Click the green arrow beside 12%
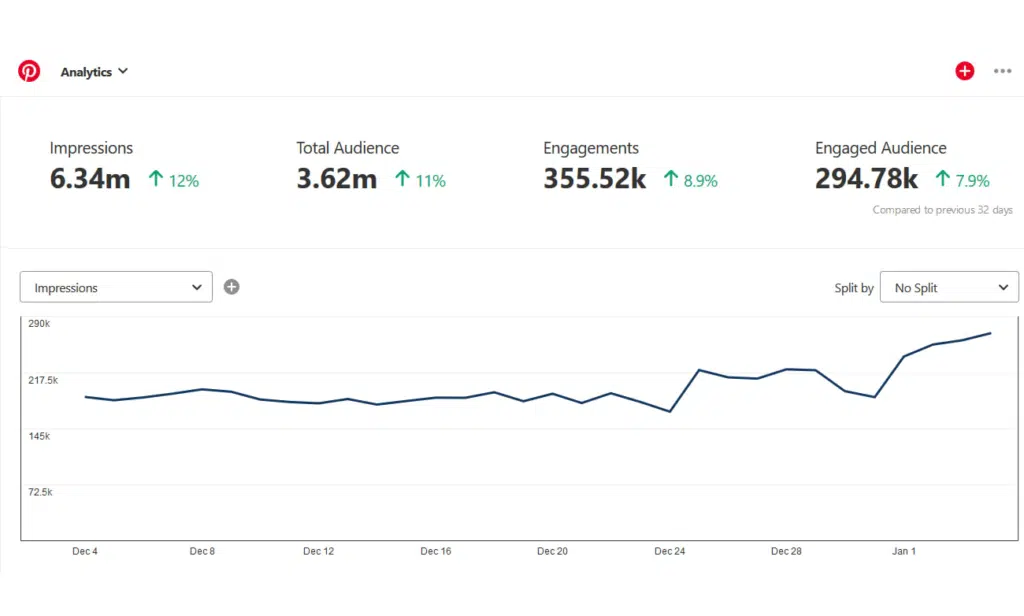Image resolution: width=1024 pixels, height=616 pixels. 155,180
